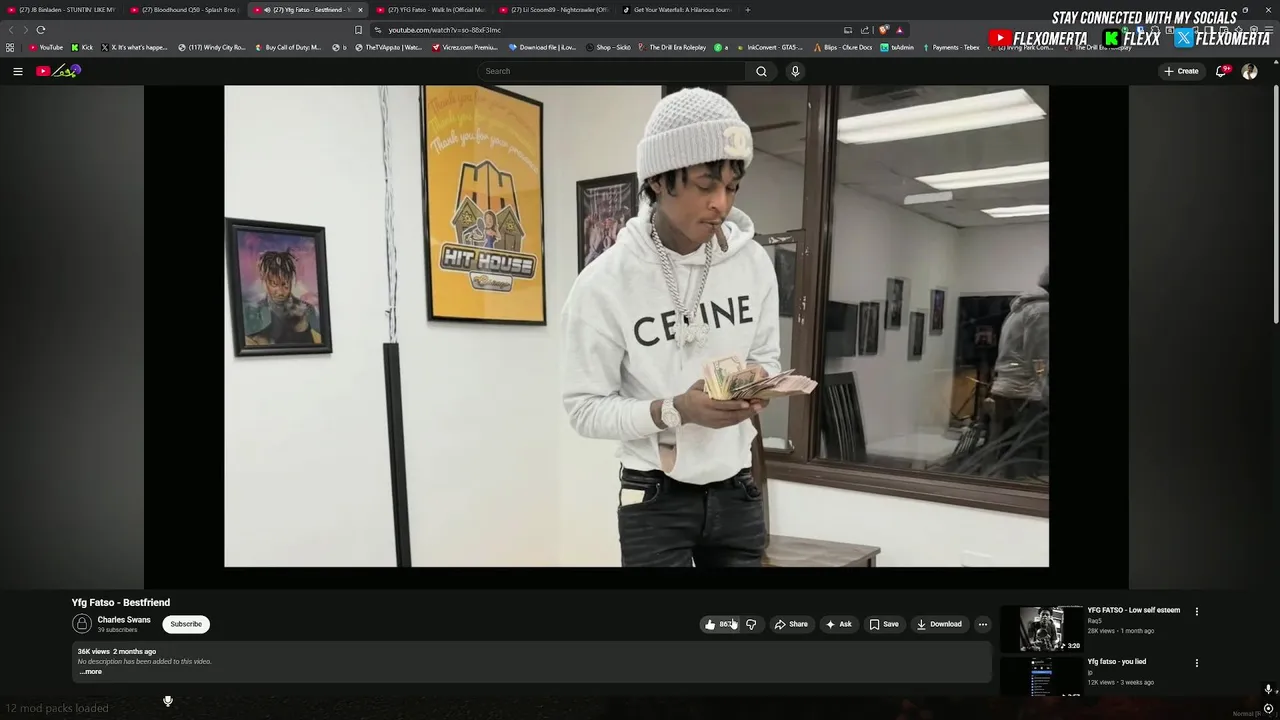This screenshot has height=720, width=1280.
Task: Open Vicrez.com Premium bookmark
Action: 465,47
